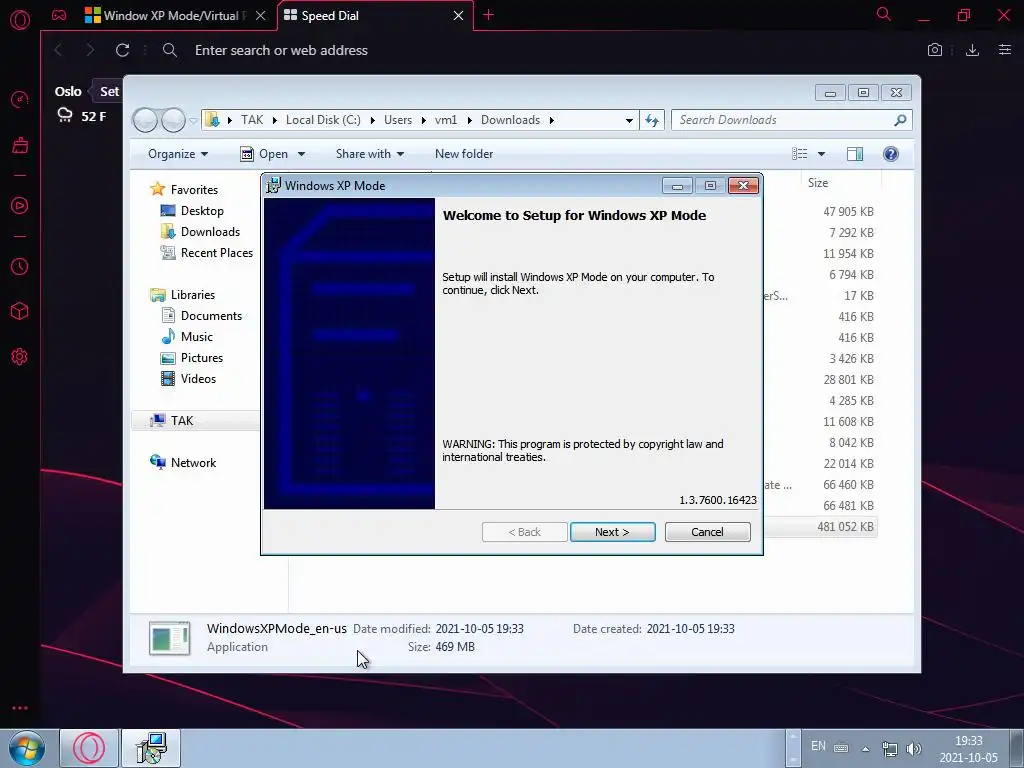Viewport: 1024px width, 768px height.
Task: Click the change view icon in Explorer
Action: (x=799, y=153)
